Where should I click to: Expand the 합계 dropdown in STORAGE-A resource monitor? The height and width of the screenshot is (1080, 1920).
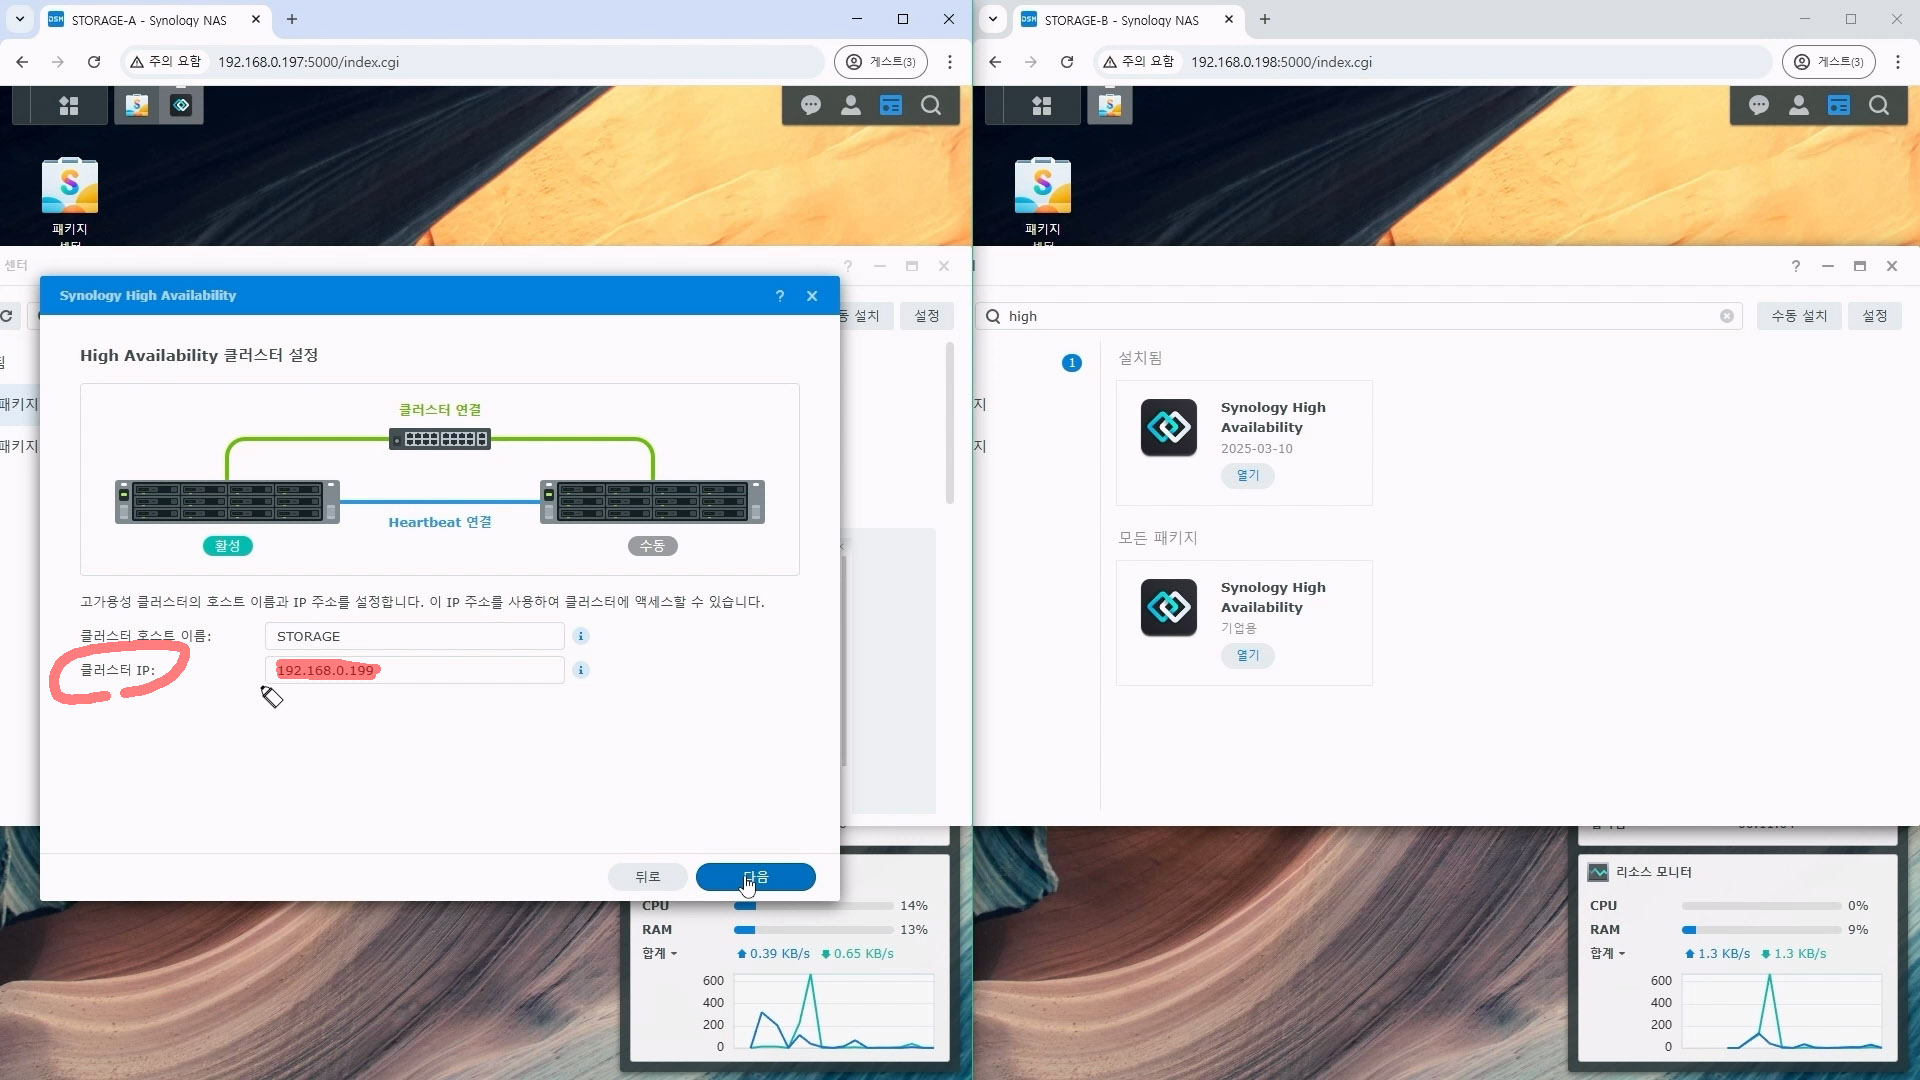[x=660, y=953]
